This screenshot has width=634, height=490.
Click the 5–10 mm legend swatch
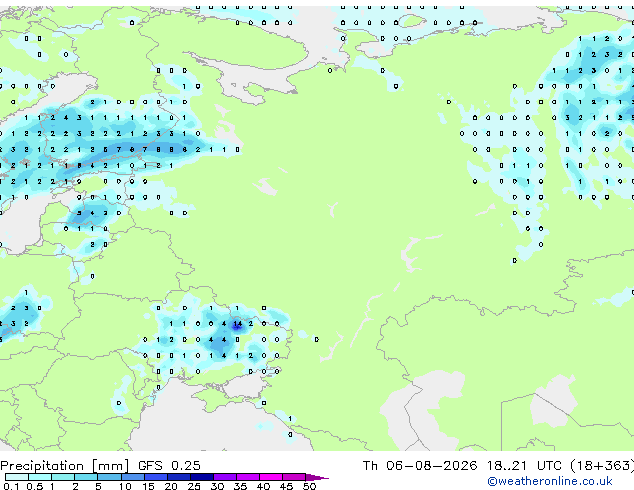pos(109,477)
